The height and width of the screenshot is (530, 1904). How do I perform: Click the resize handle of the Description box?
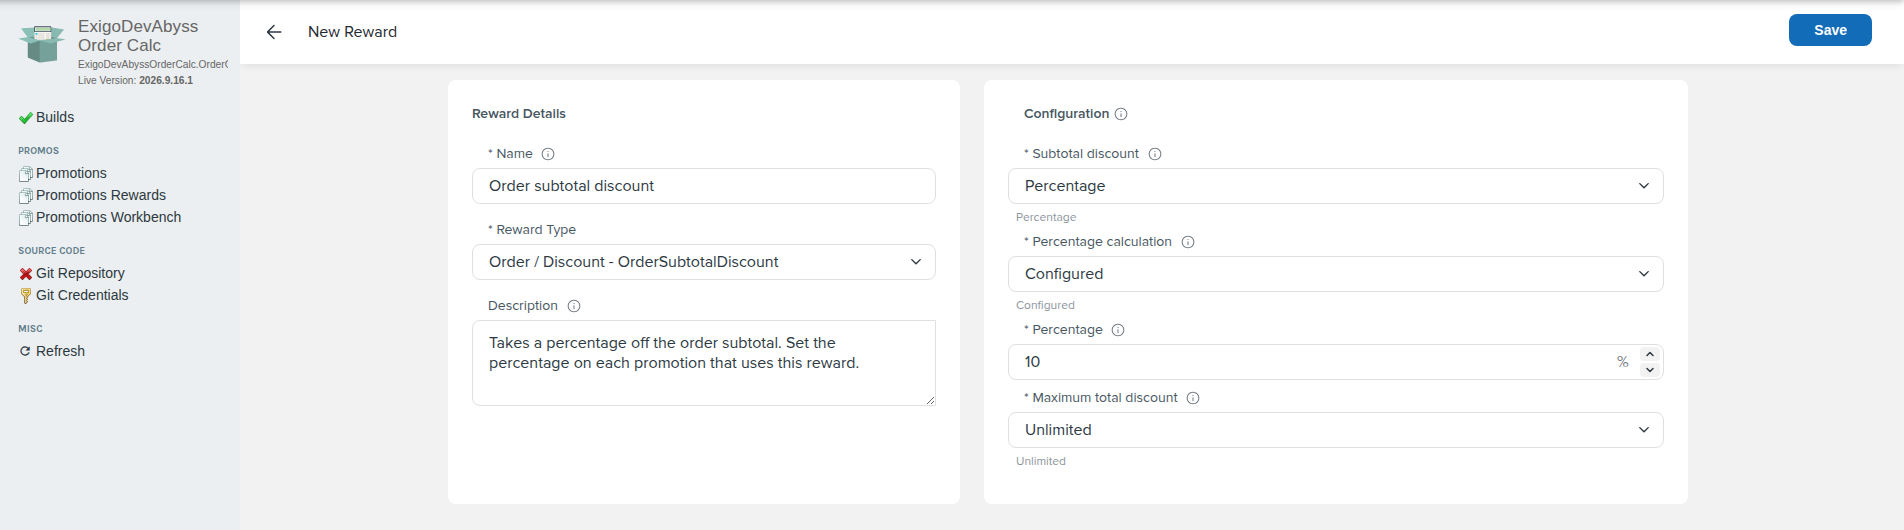coord(930,400)
